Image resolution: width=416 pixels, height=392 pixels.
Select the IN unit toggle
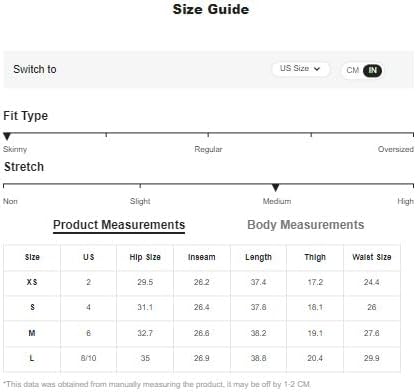click(373, 70)
